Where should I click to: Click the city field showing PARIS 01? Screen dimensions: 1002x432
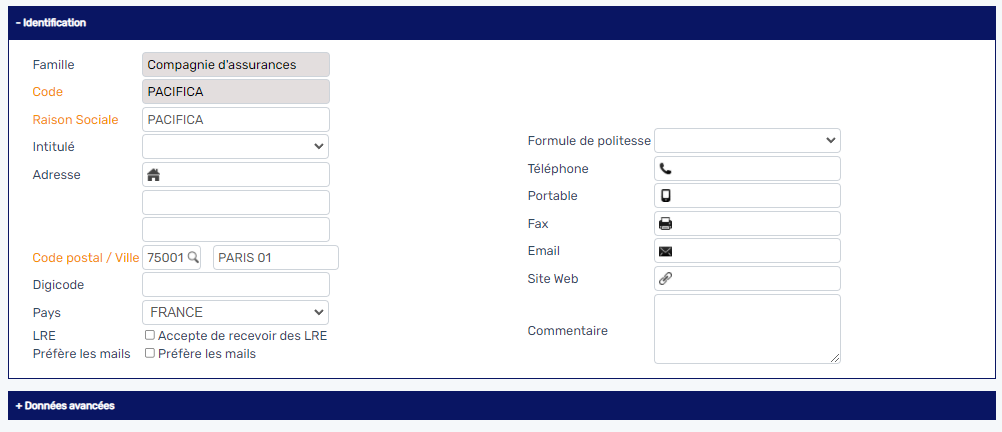click(x=276, y=258)
